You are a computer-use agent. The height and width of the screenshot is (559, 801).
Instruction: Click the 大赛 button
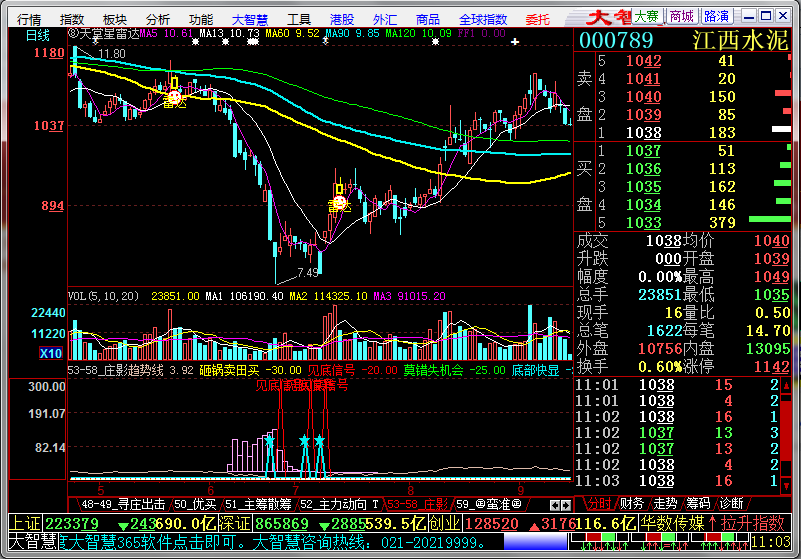click(648, 16)
